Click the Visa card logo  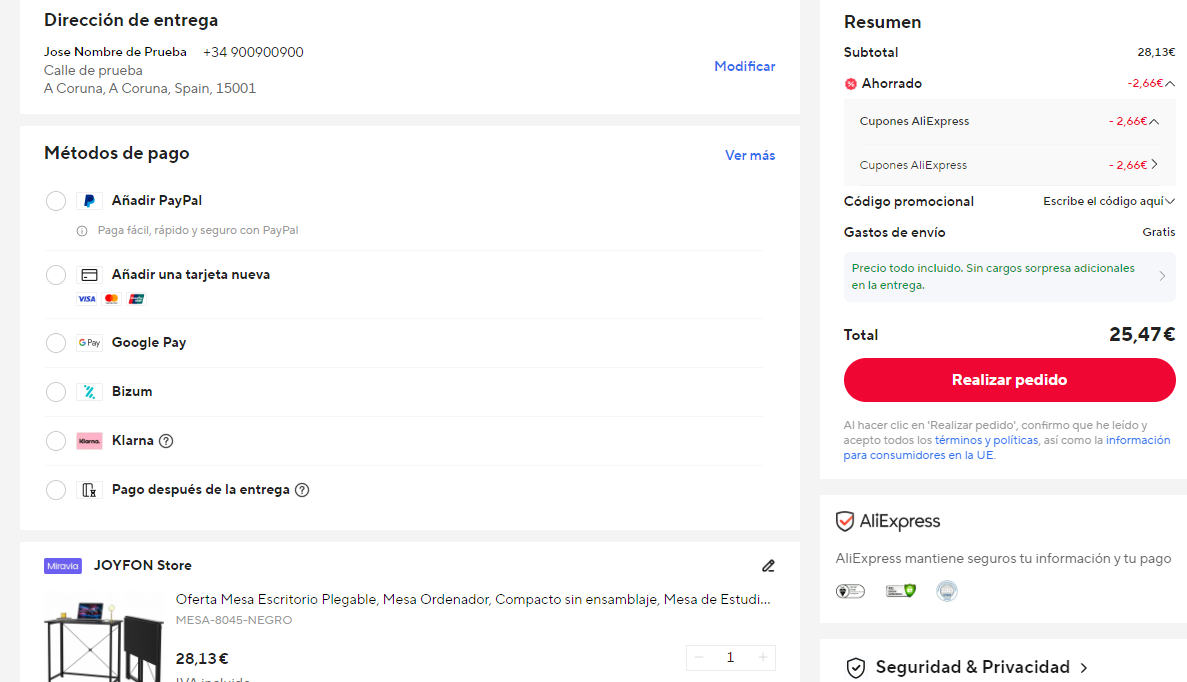pos(87,299)
